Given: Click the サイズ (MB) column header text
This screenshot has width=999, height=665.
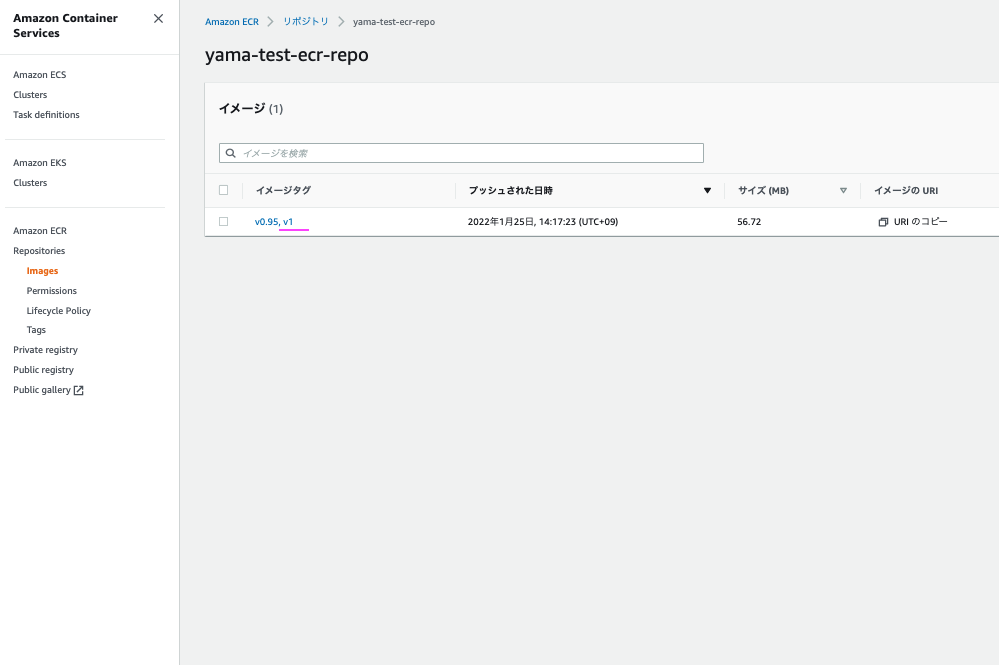Looking at the screenshot, I should tap(763, 190).
